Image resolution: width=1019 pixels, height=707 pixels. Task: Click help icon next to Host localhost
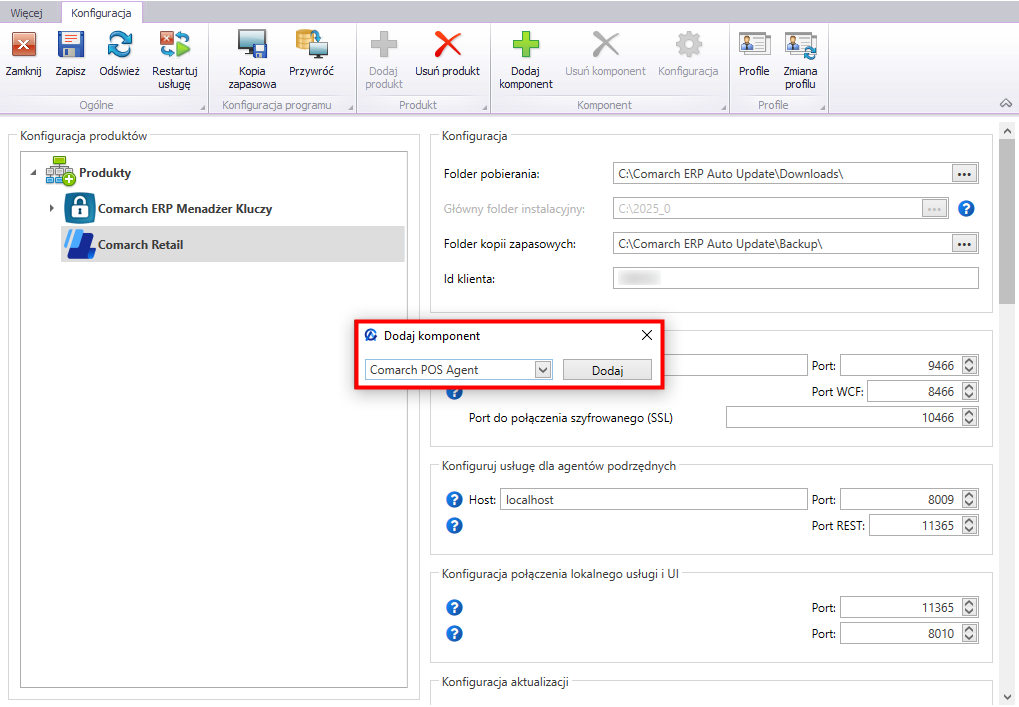click(x=454, y=500)
